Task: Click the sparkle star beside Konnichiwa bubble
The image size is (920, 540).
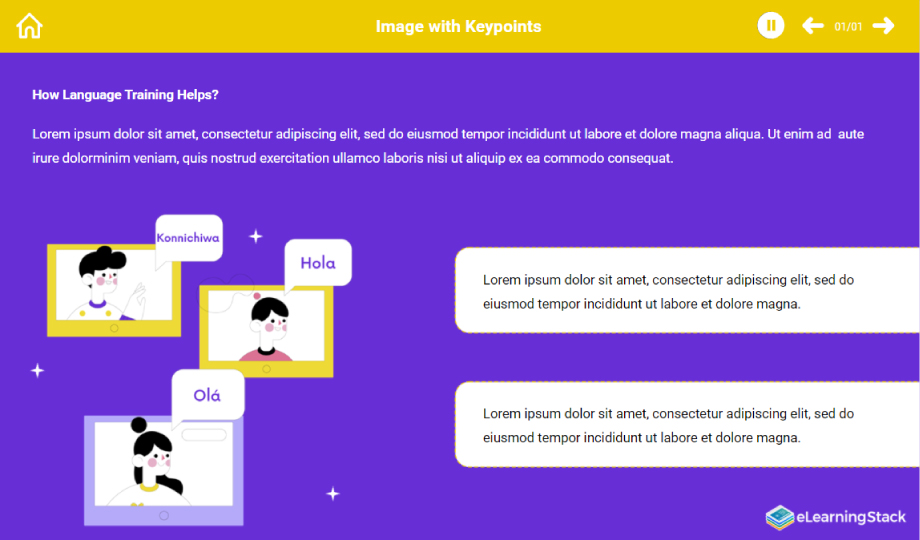Action: (255, 236)
